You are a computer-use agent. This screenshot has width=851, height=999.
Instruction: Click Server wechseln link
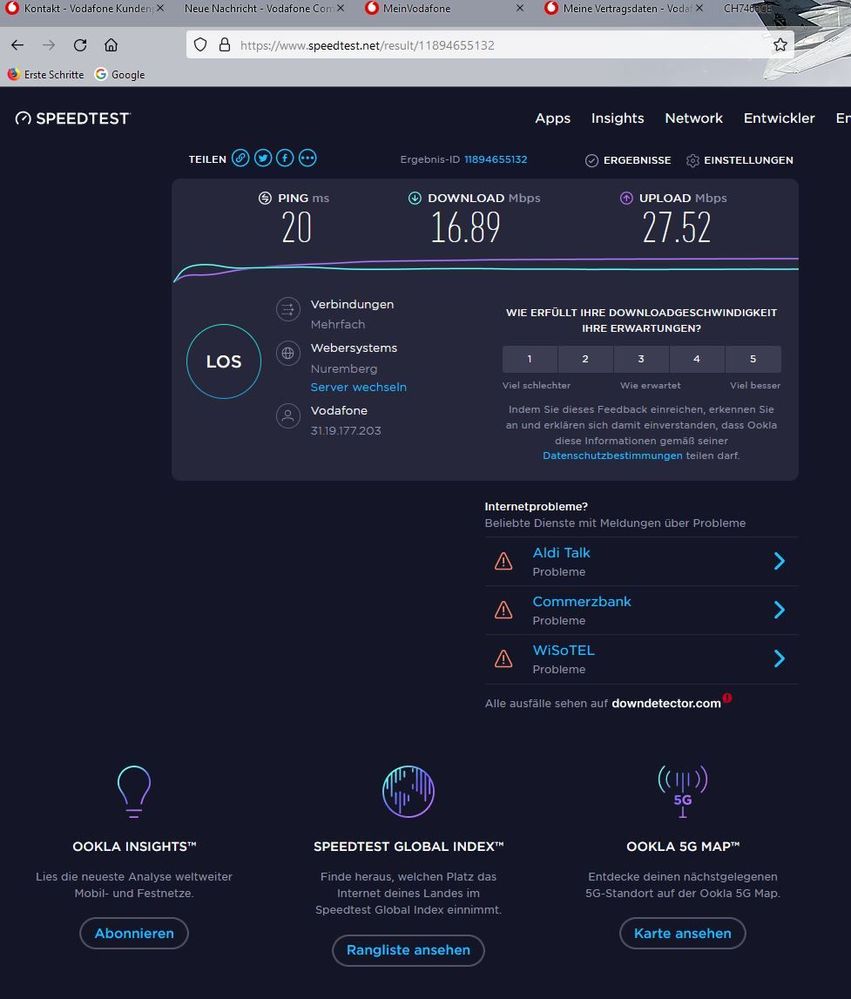[359, 387]
